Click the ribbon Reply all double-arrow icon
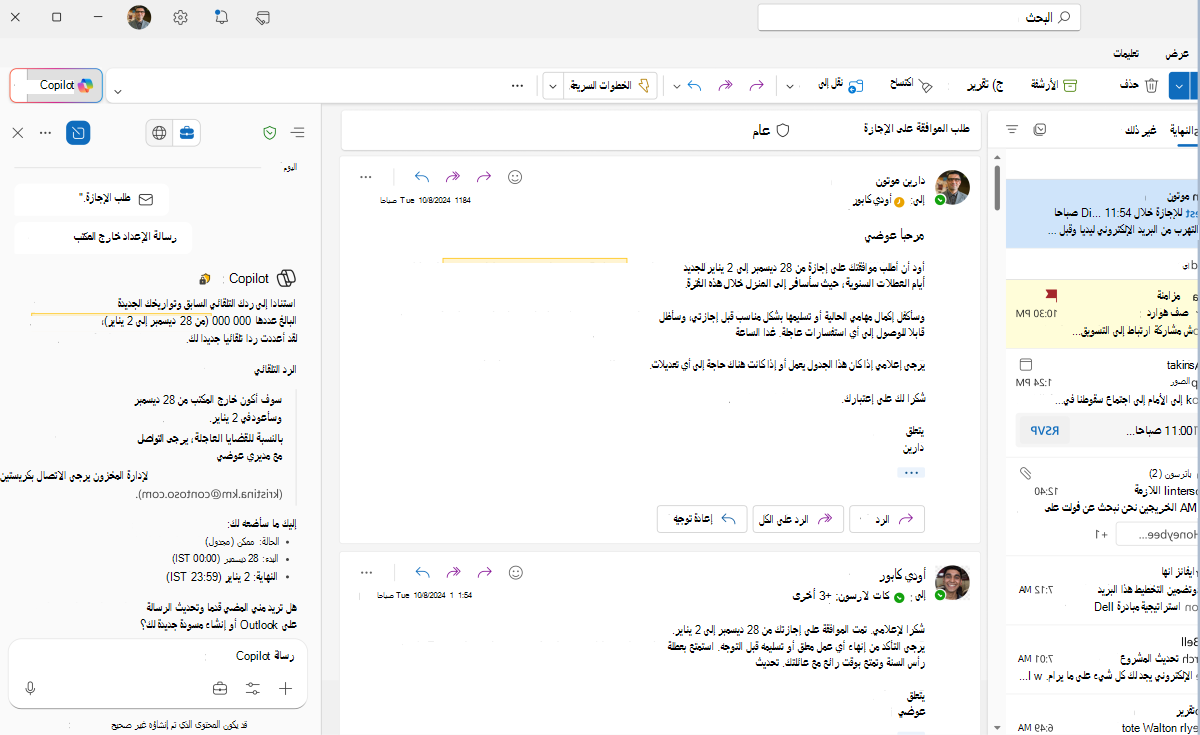 tap(726, 86)
